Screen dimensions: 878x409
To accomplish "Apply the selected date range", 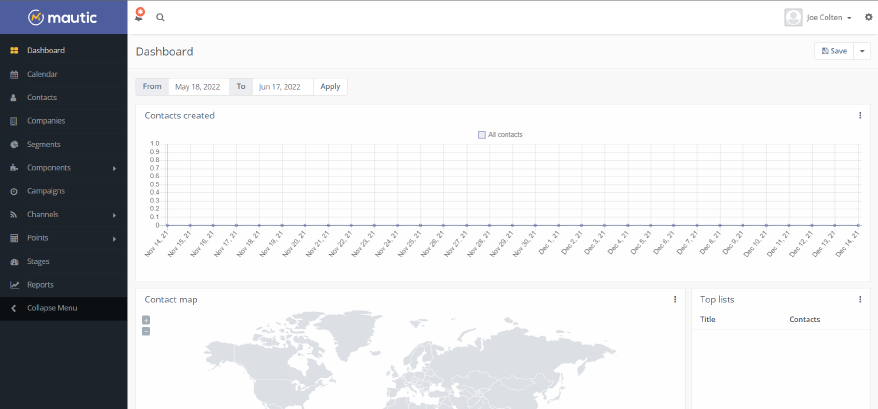I will 330,87.
